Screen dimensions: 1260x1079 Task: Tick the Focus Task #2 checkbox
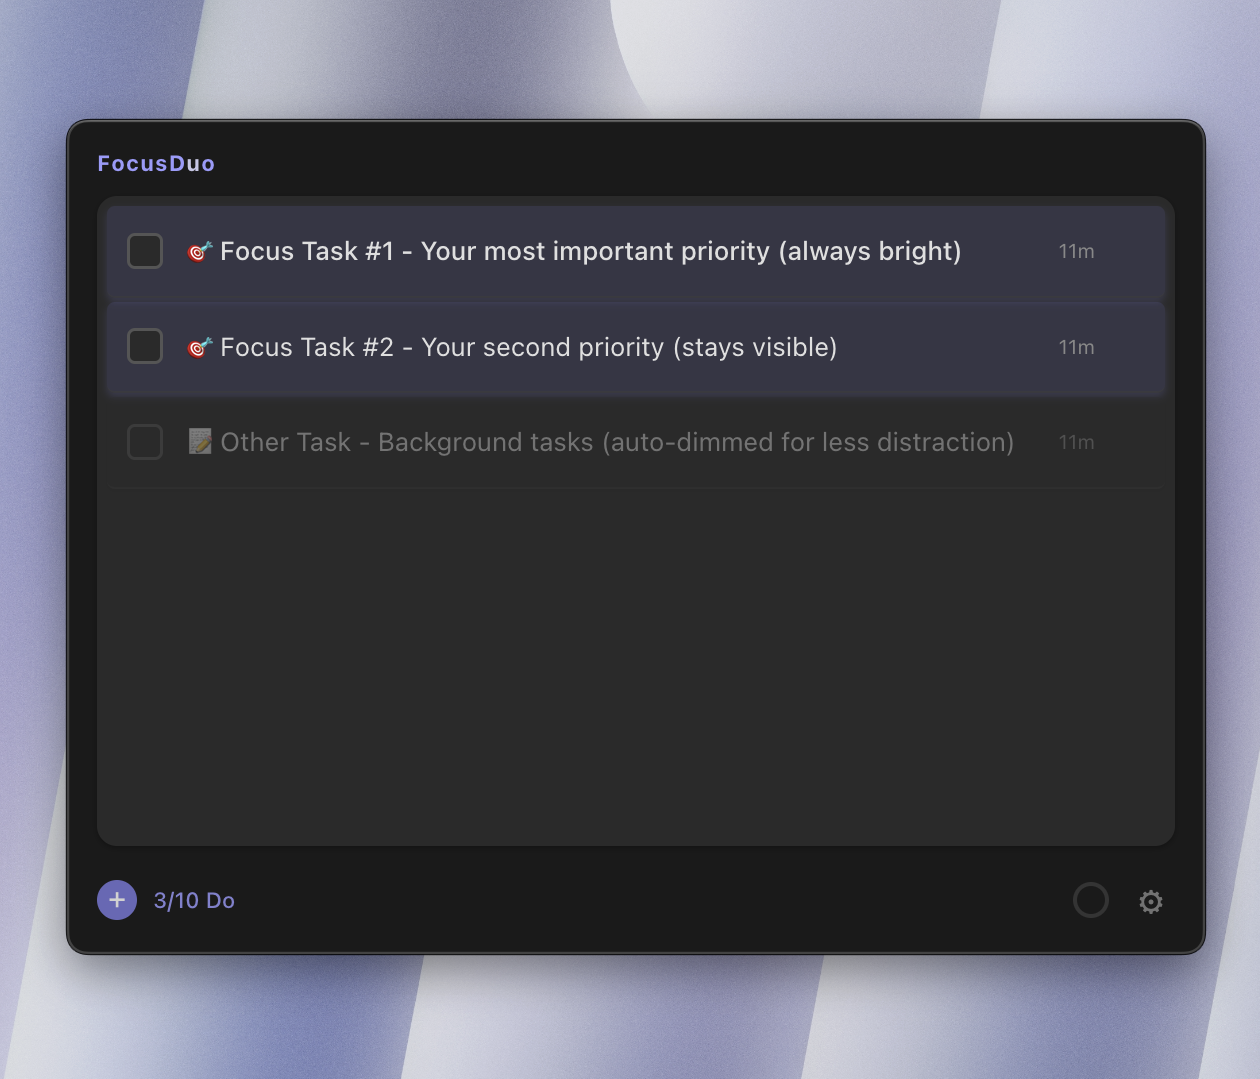click(x=145, y=347)
